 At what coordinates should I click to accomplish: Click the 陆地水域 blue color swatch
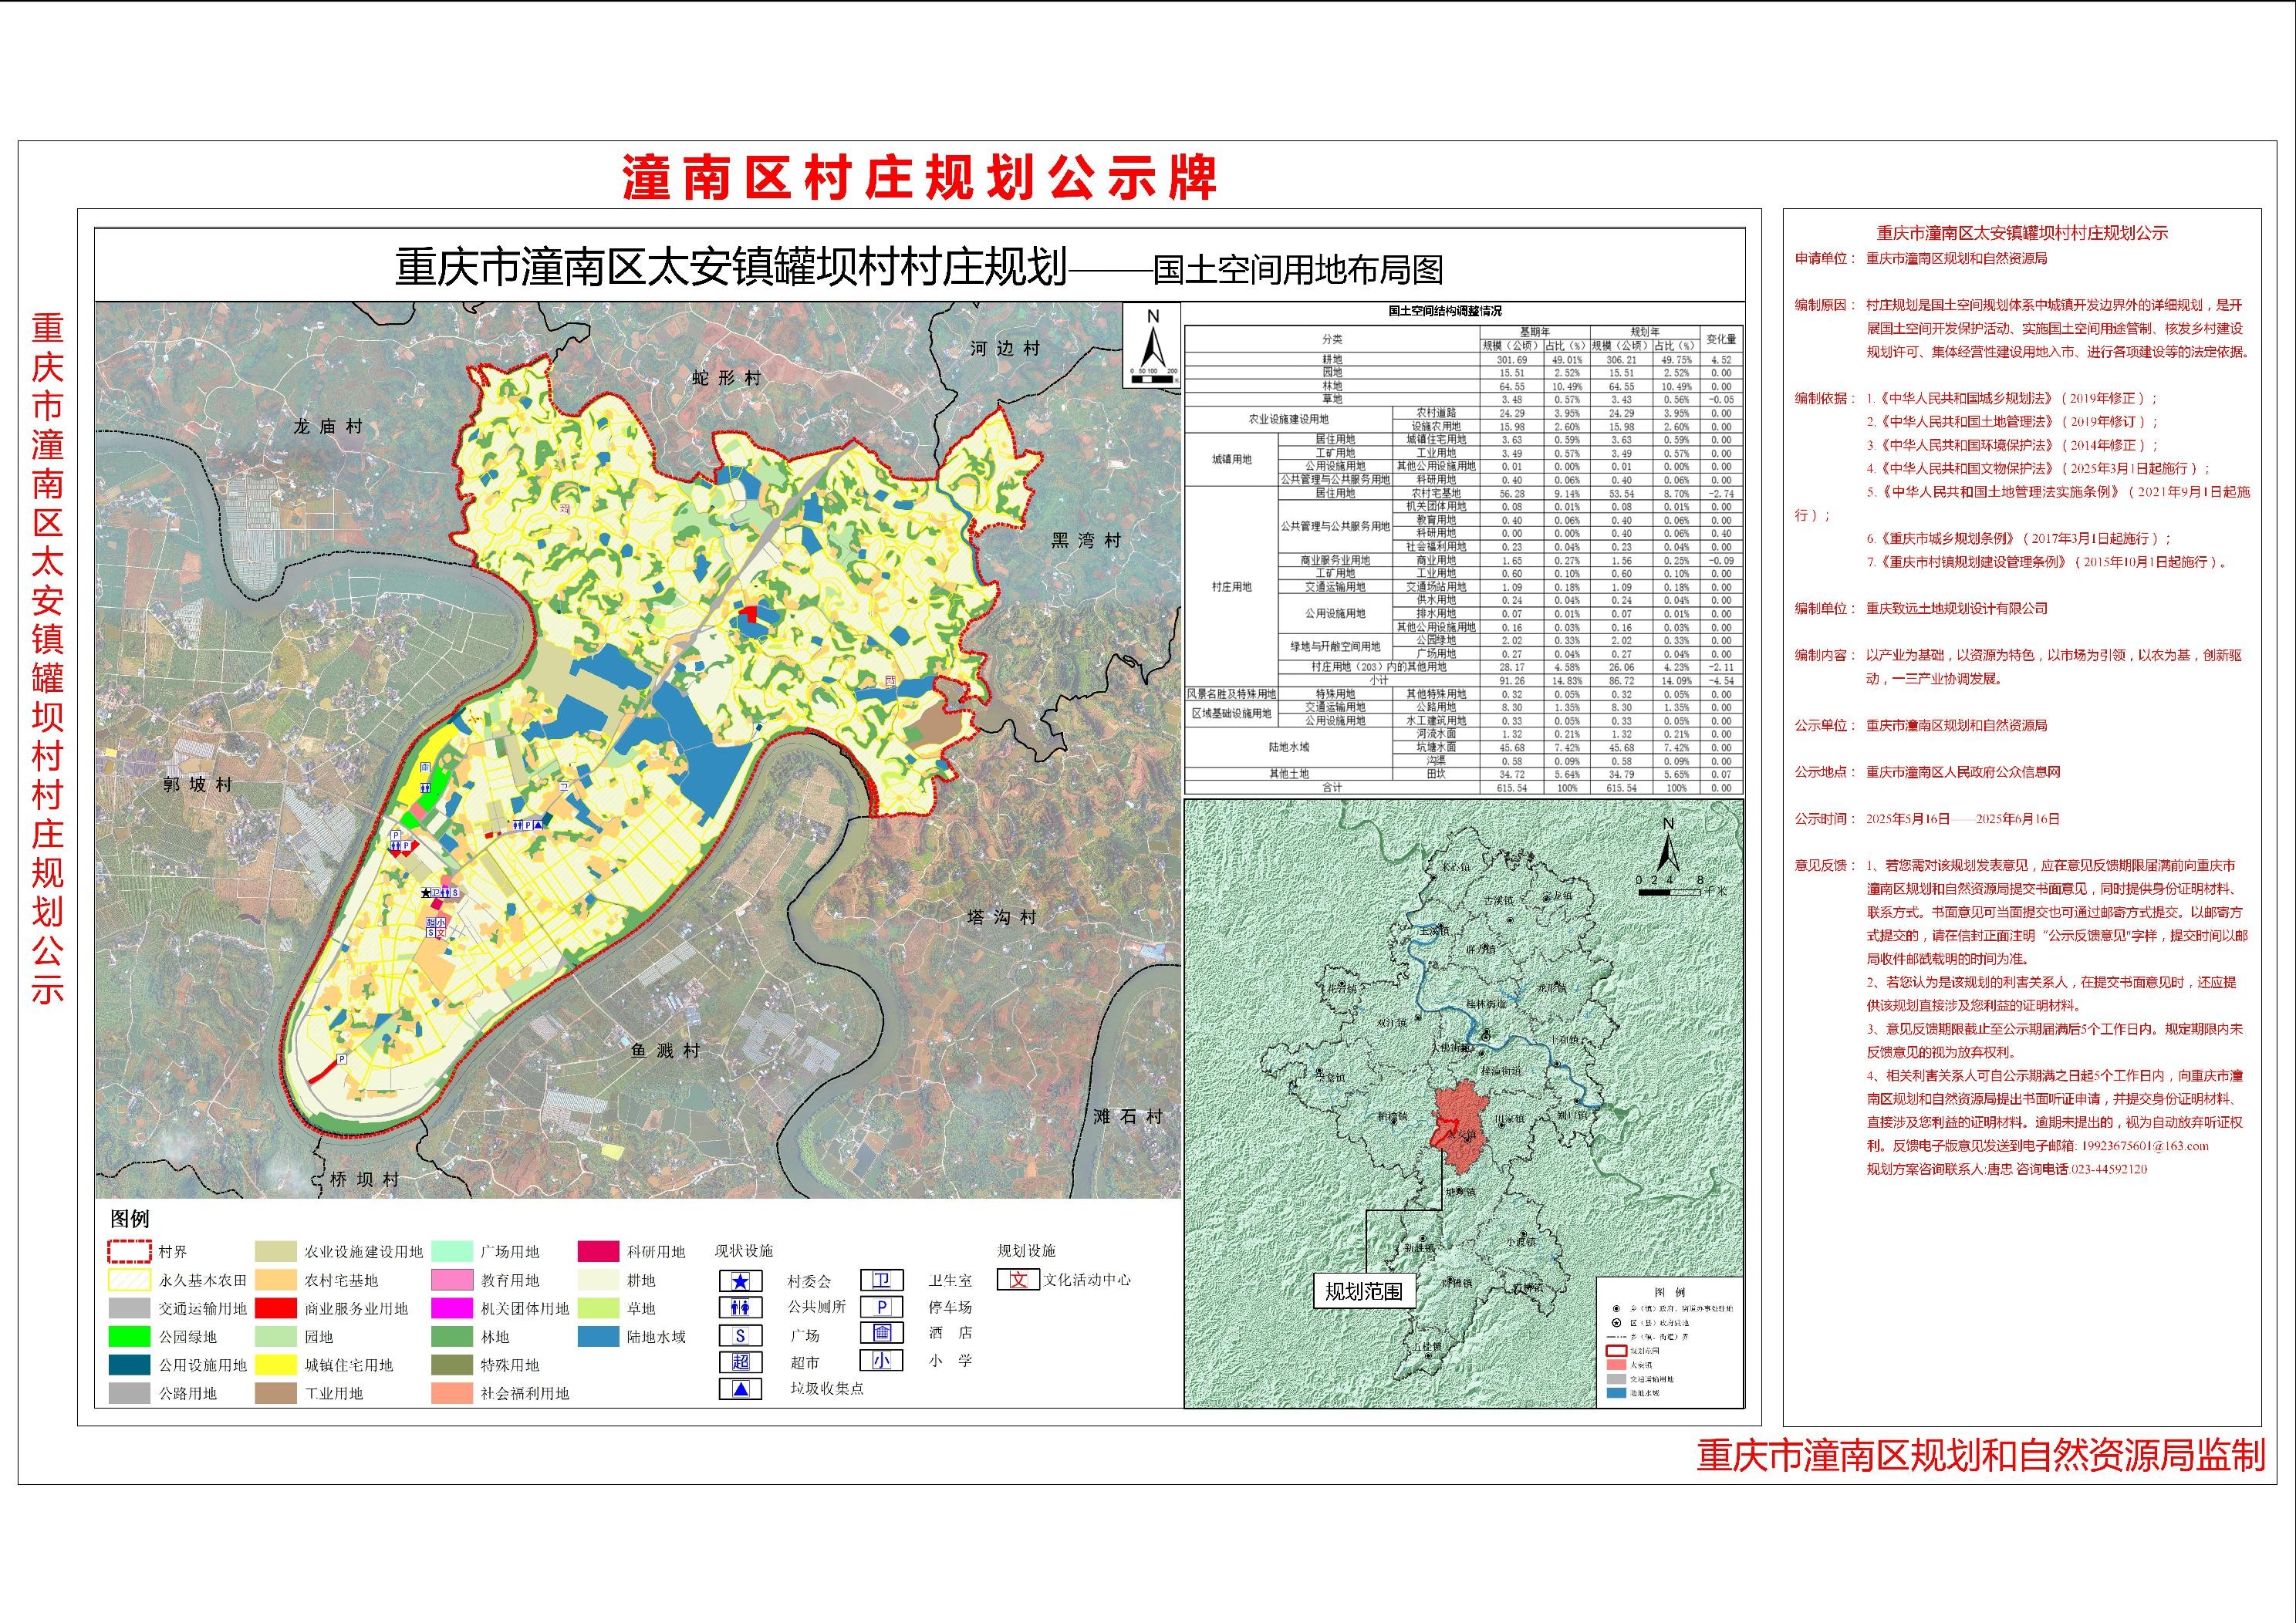point(598,1337)
